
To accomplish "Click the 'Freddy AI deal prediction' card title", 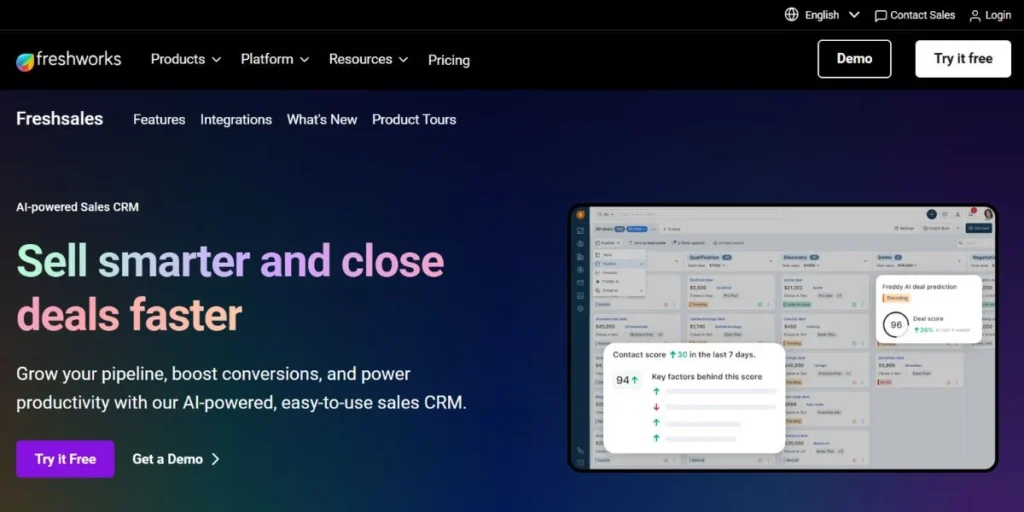I will tap(920, 287).
